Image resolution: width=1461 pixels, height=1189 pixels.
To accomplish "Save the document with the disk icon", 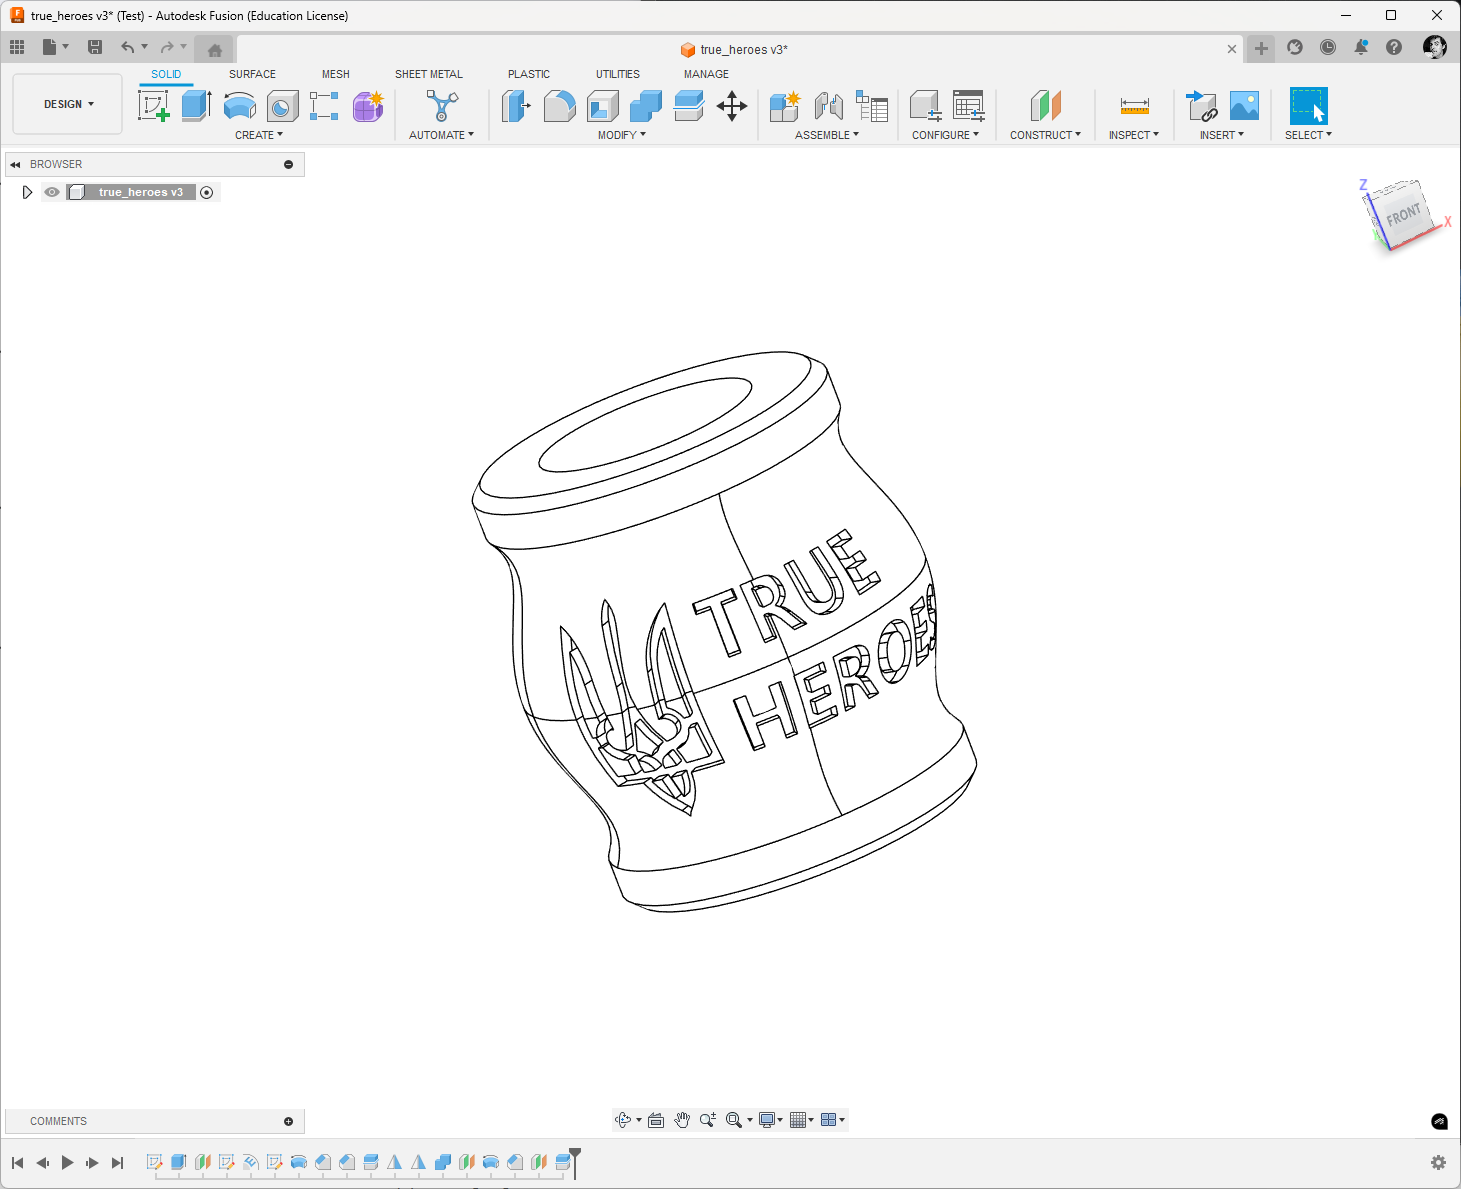I will 95,47.
